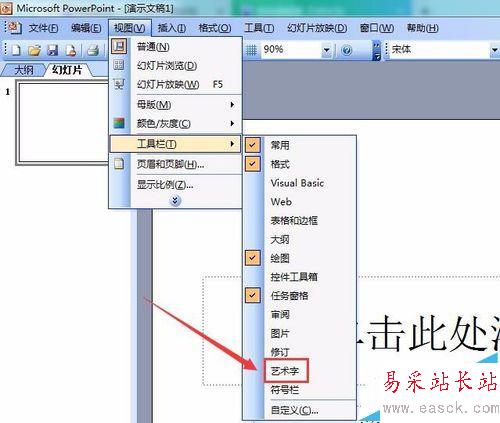Expand the 母版(M) submenu
This screenshot has height=423, width=500.
(x=175, y=105)
